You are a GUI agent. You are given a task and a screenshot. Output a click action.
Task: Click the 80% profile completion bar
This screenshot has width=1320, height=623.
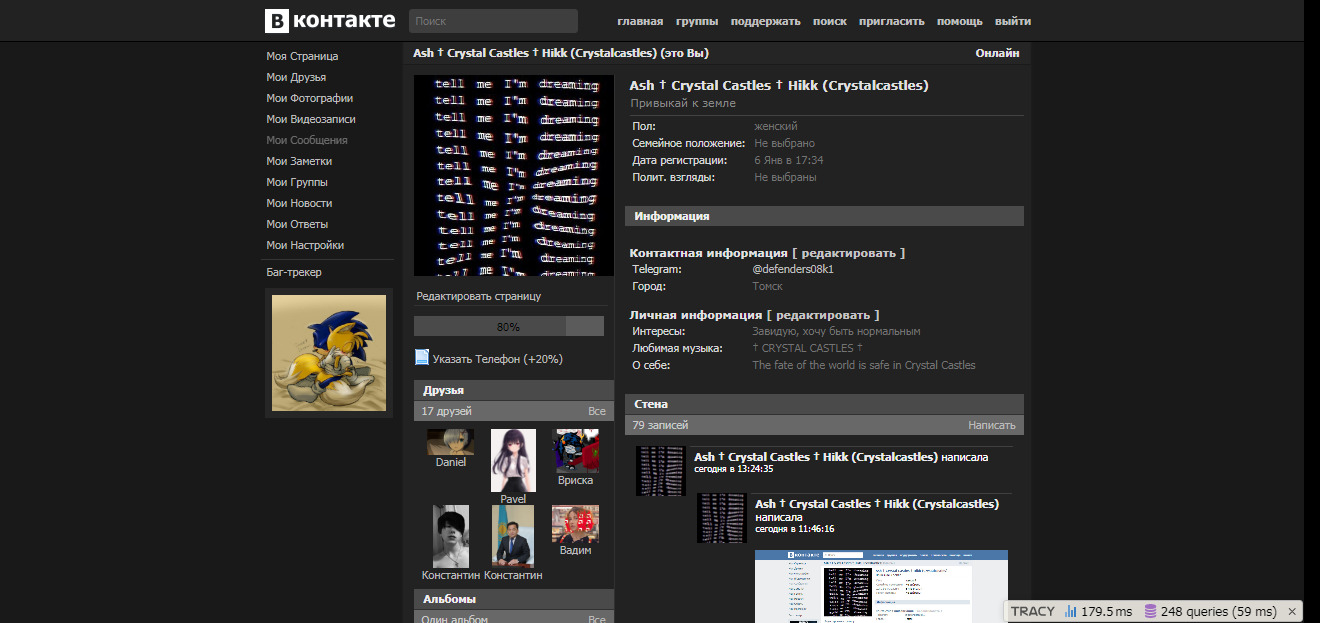(509, 326)
